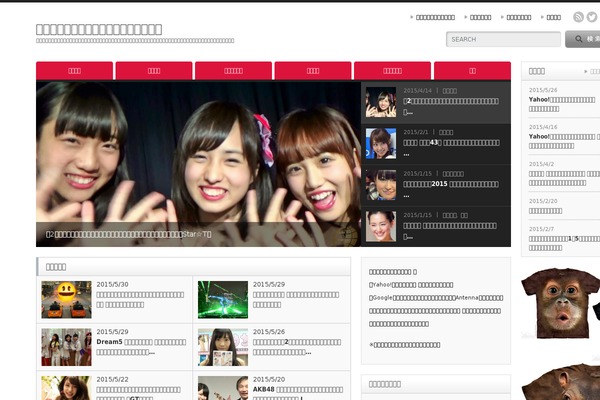Open the sidebar entry dated 2015/2/7
This screenshot has height=400, width=600.
pos(564,243)
